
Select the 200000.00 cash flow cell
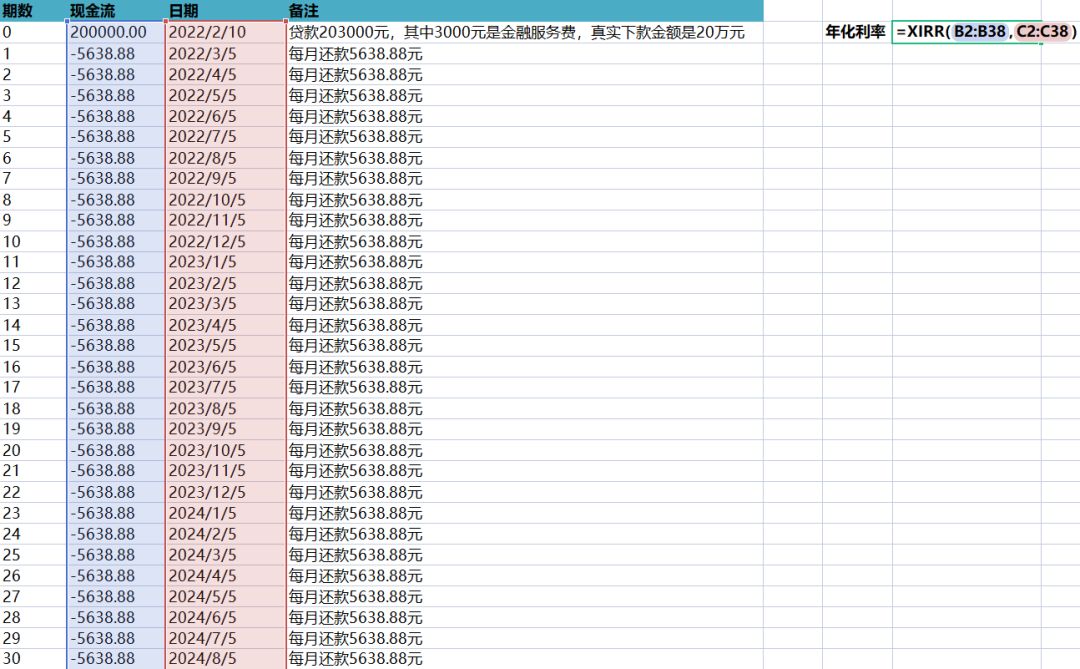116,32
